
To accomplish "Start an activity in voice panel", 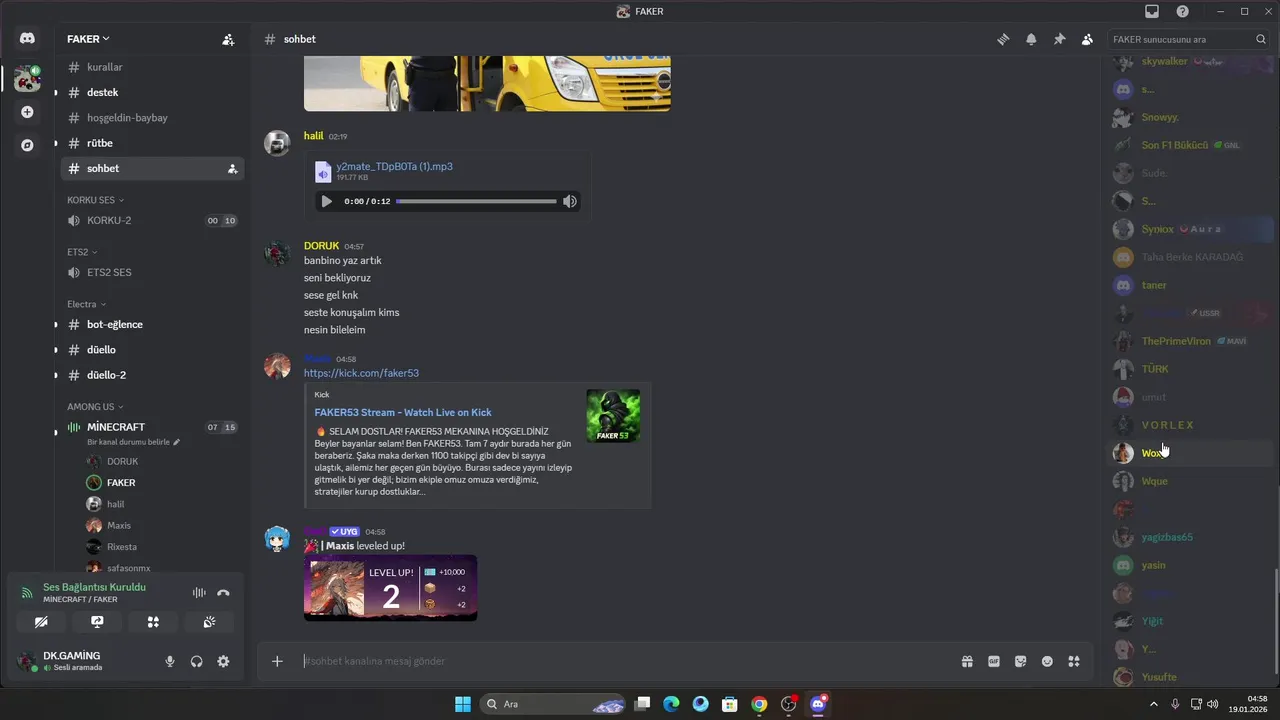I will pos(153,621).
